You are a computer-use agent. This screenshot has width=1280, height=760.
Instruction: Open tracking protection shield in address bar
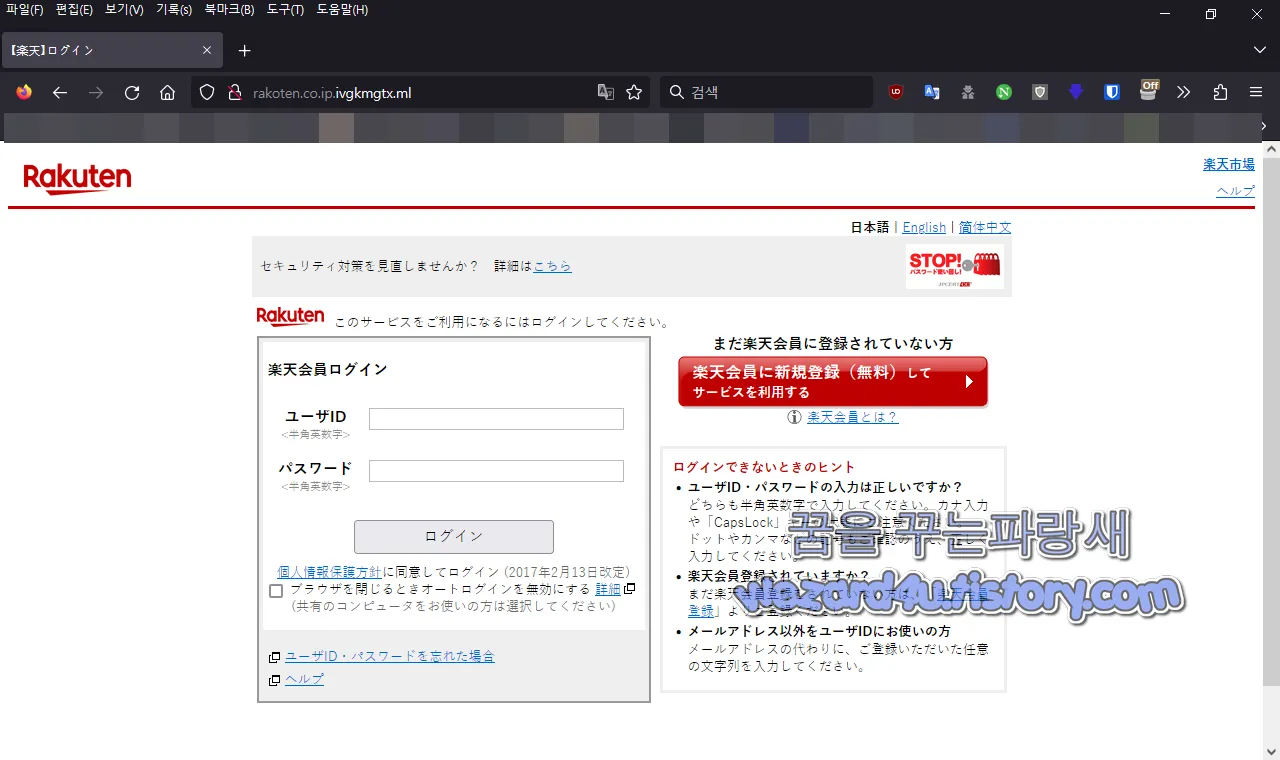(x=207, y=92)
